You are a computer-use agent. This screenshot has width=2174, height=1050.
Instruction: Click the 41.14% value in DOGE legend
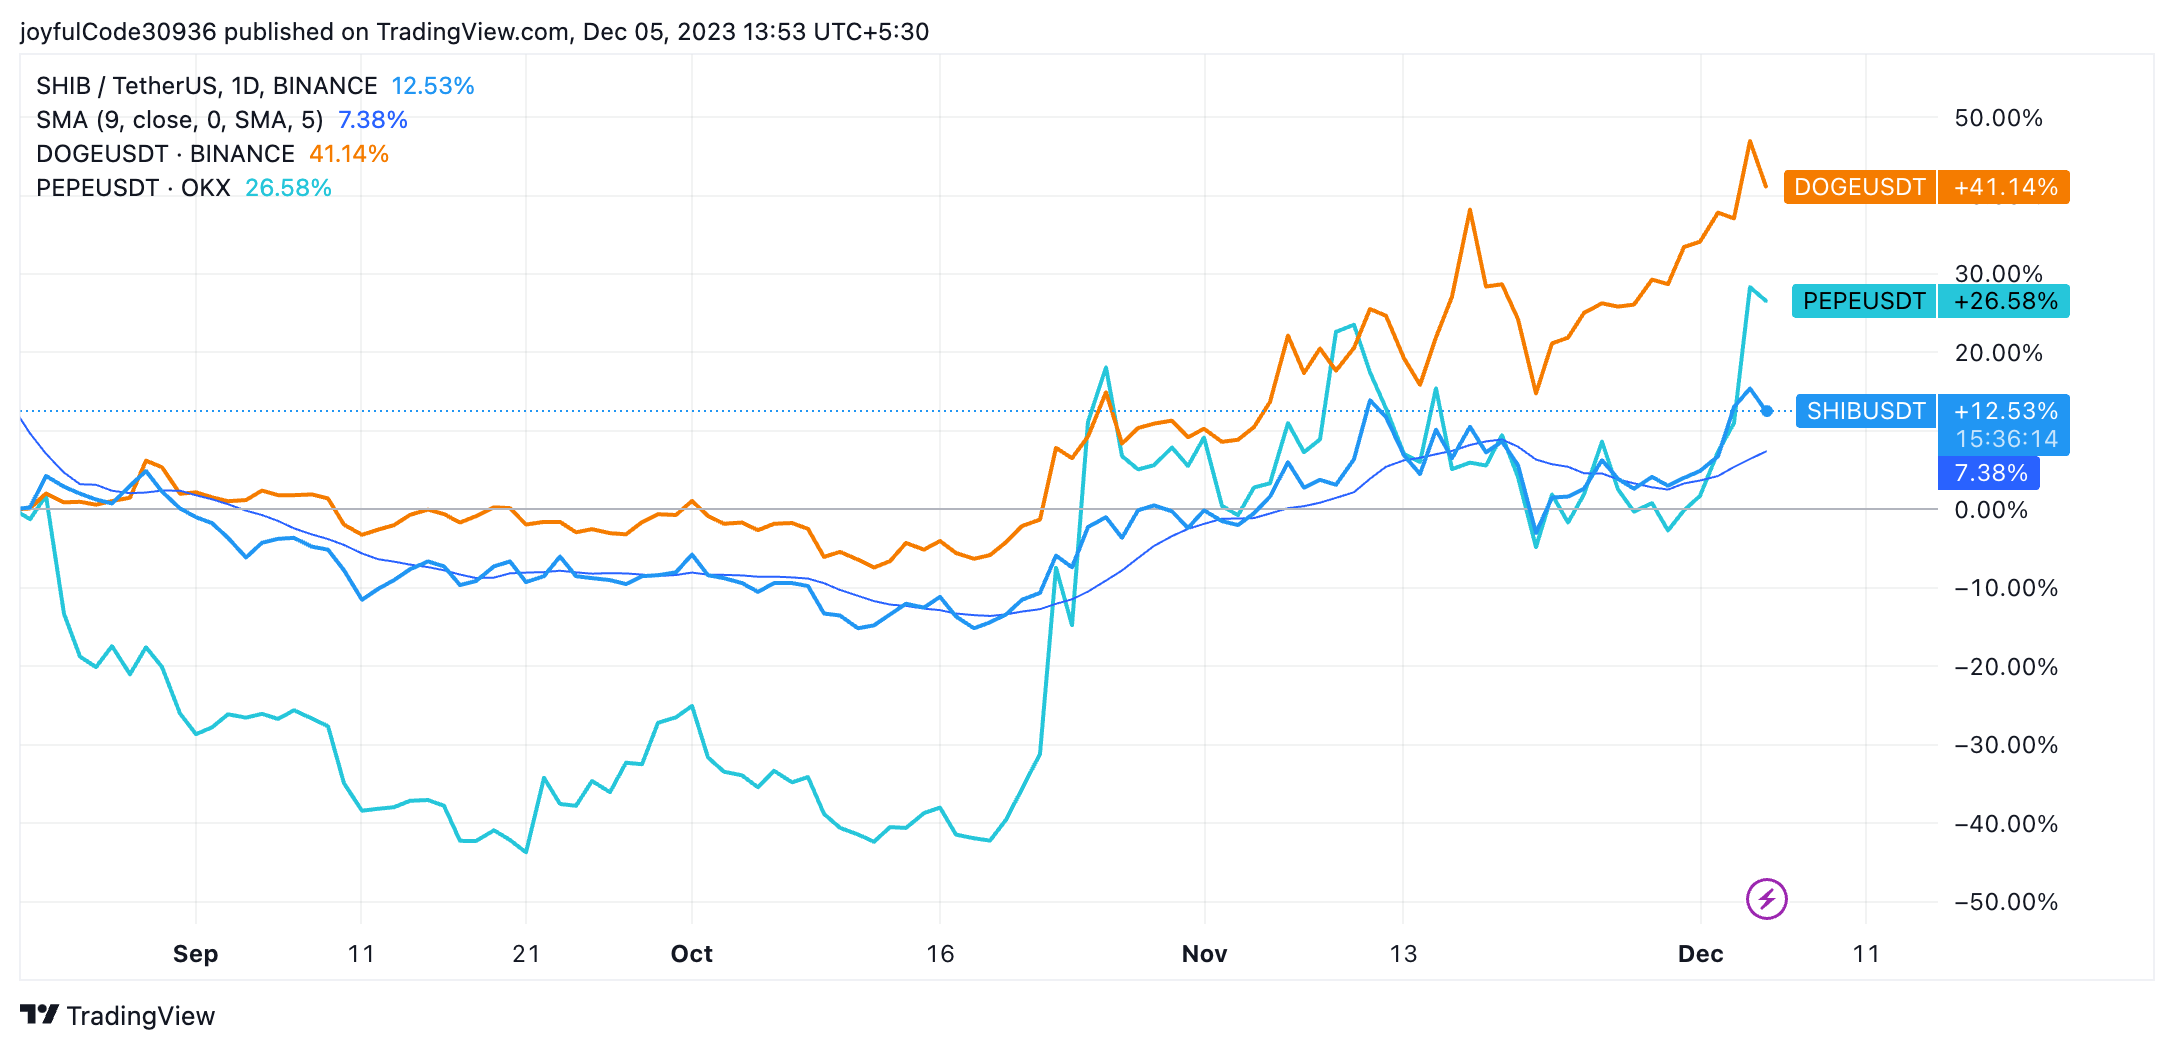pyautogui.click(x=348, y=154)
